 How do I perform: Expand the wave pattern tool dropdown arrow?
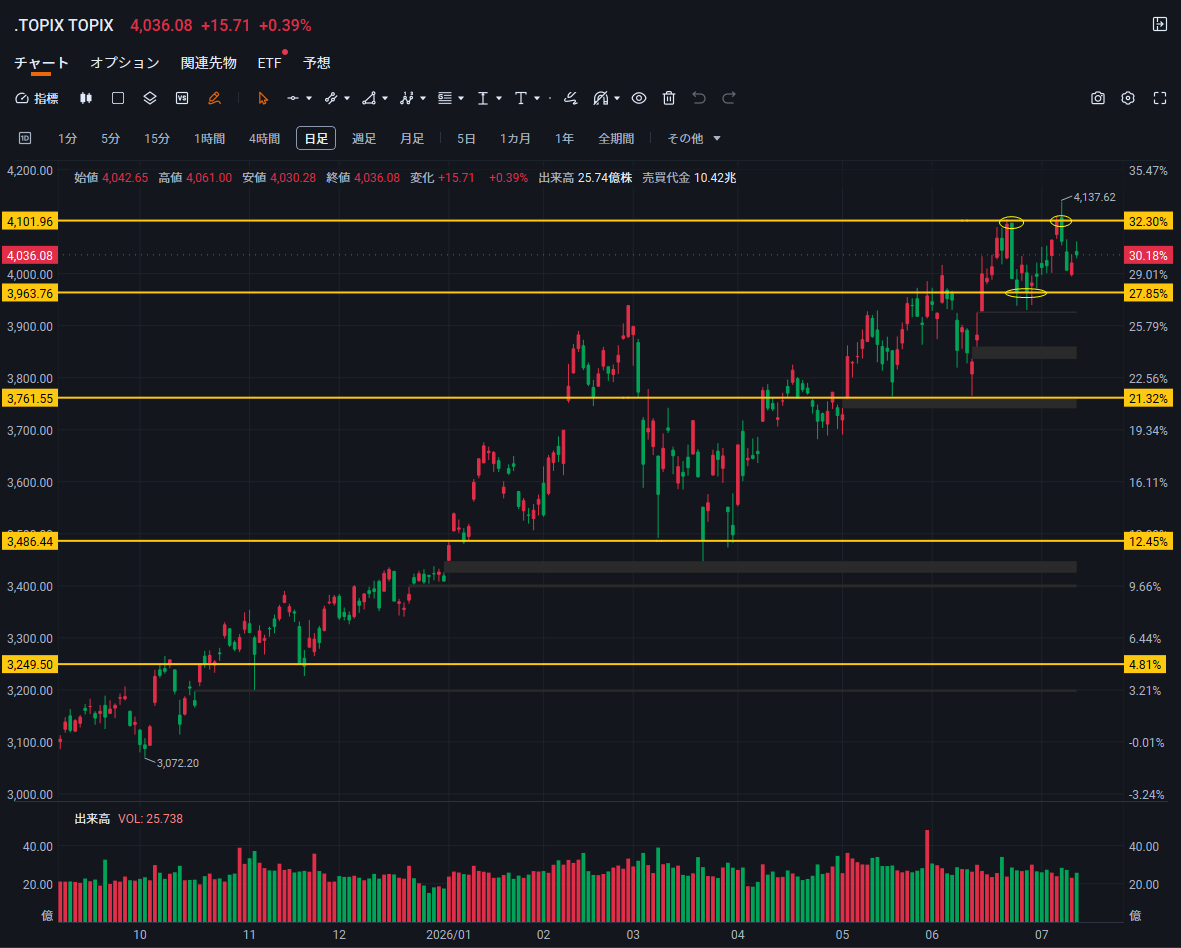423,99
